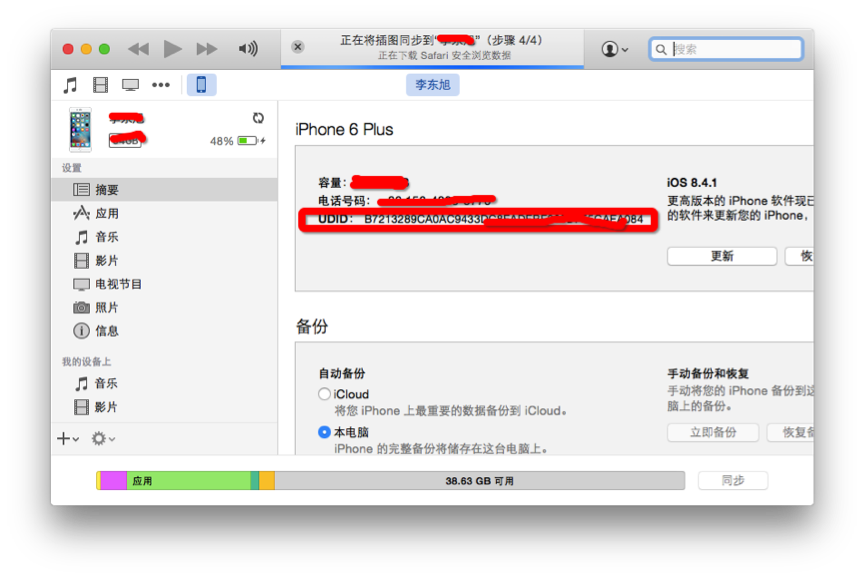Open the Movies library film icon
This screenshot has width=865, height=579.
(x=100, y=85)
